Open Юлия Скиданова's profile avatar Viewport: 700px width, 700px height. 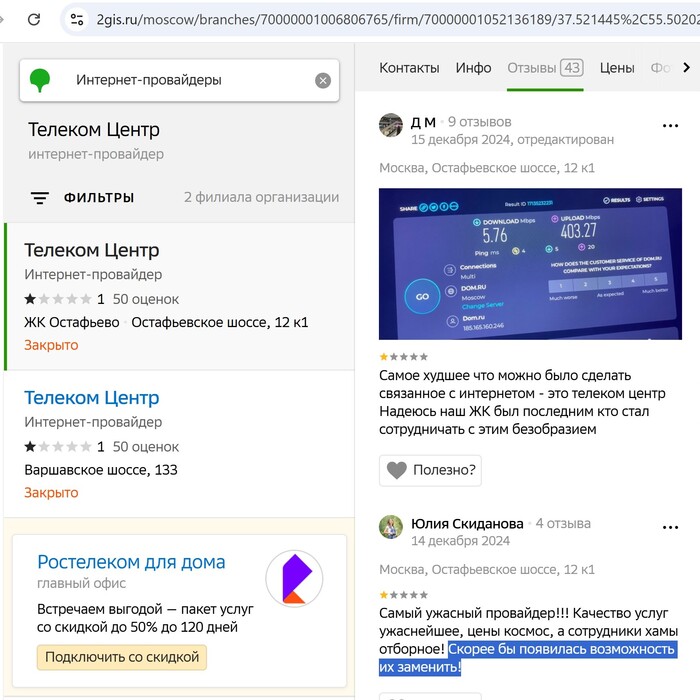tap(391, 526)
